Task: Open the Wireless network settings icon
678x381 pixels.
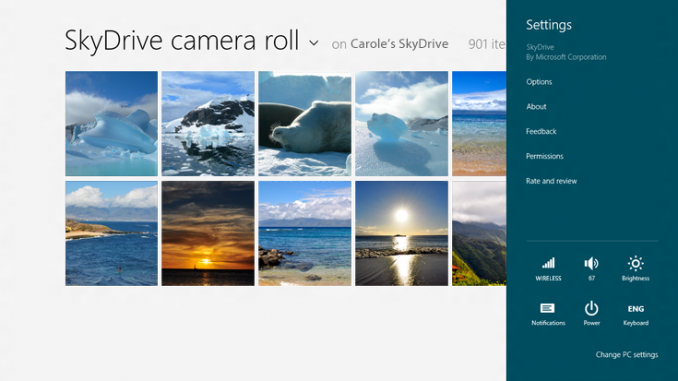Action: [548, 269]
